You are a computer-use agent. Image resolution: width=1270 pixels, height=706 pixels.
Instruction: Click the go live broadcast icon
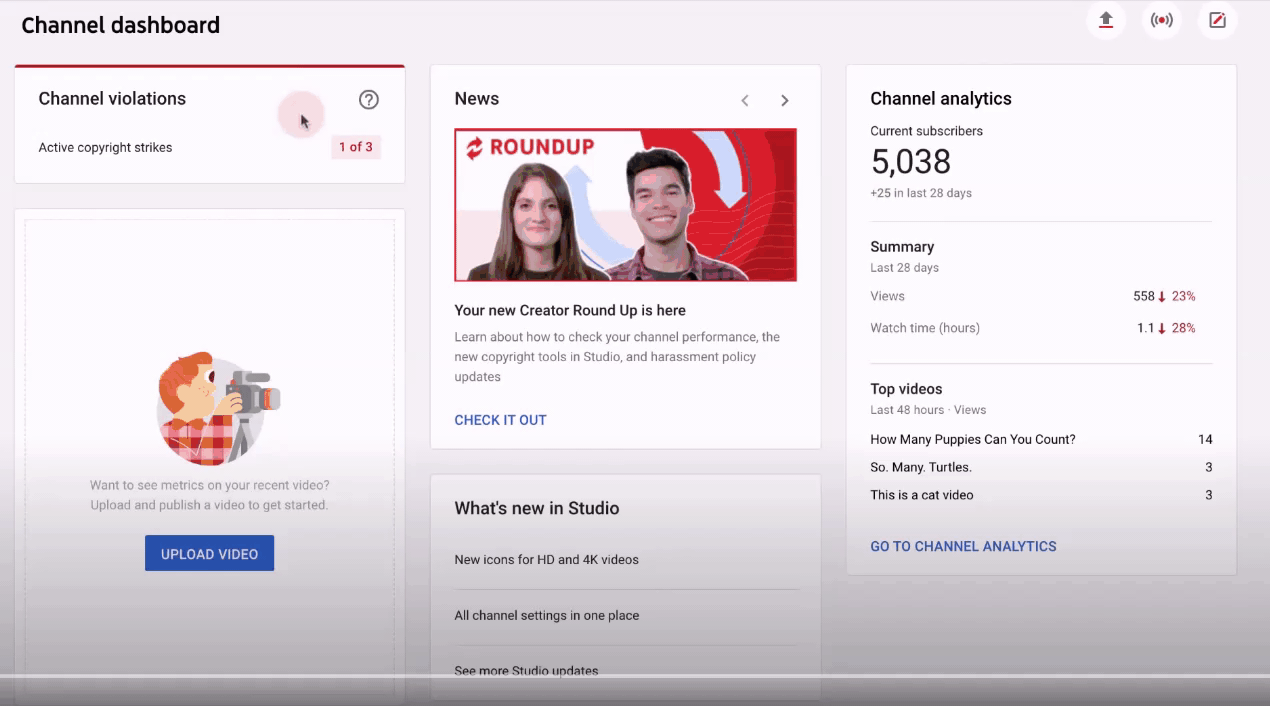coord(1161,20)
